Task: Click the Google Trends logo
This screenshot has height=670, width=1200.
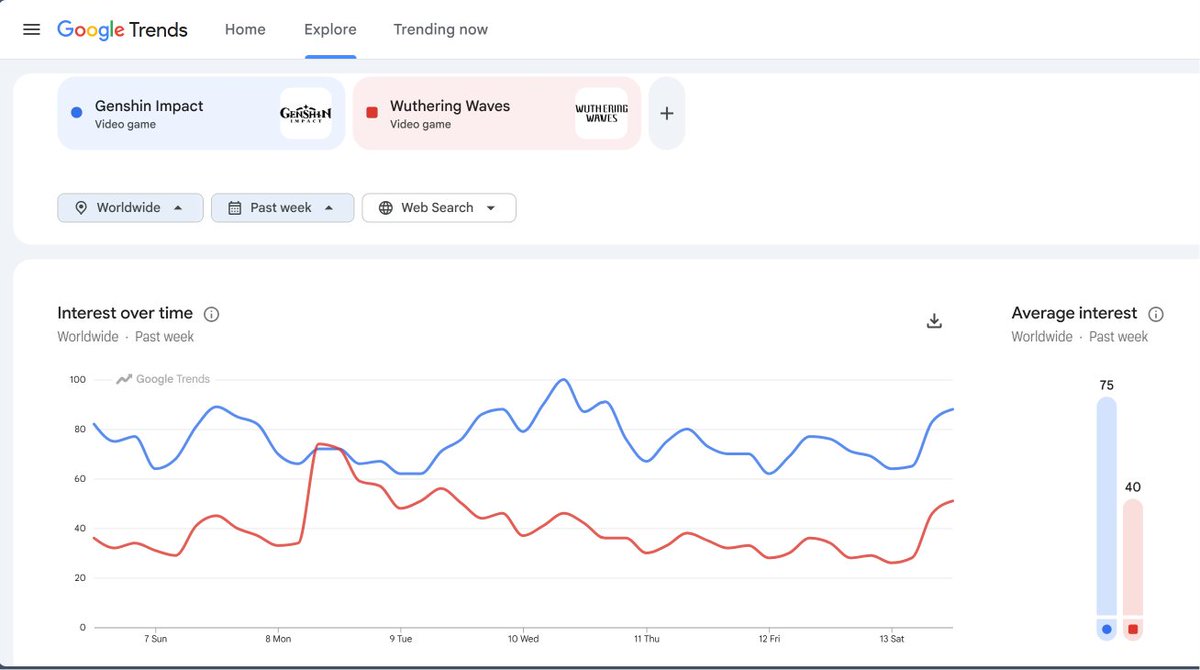Action: (122, 30)
